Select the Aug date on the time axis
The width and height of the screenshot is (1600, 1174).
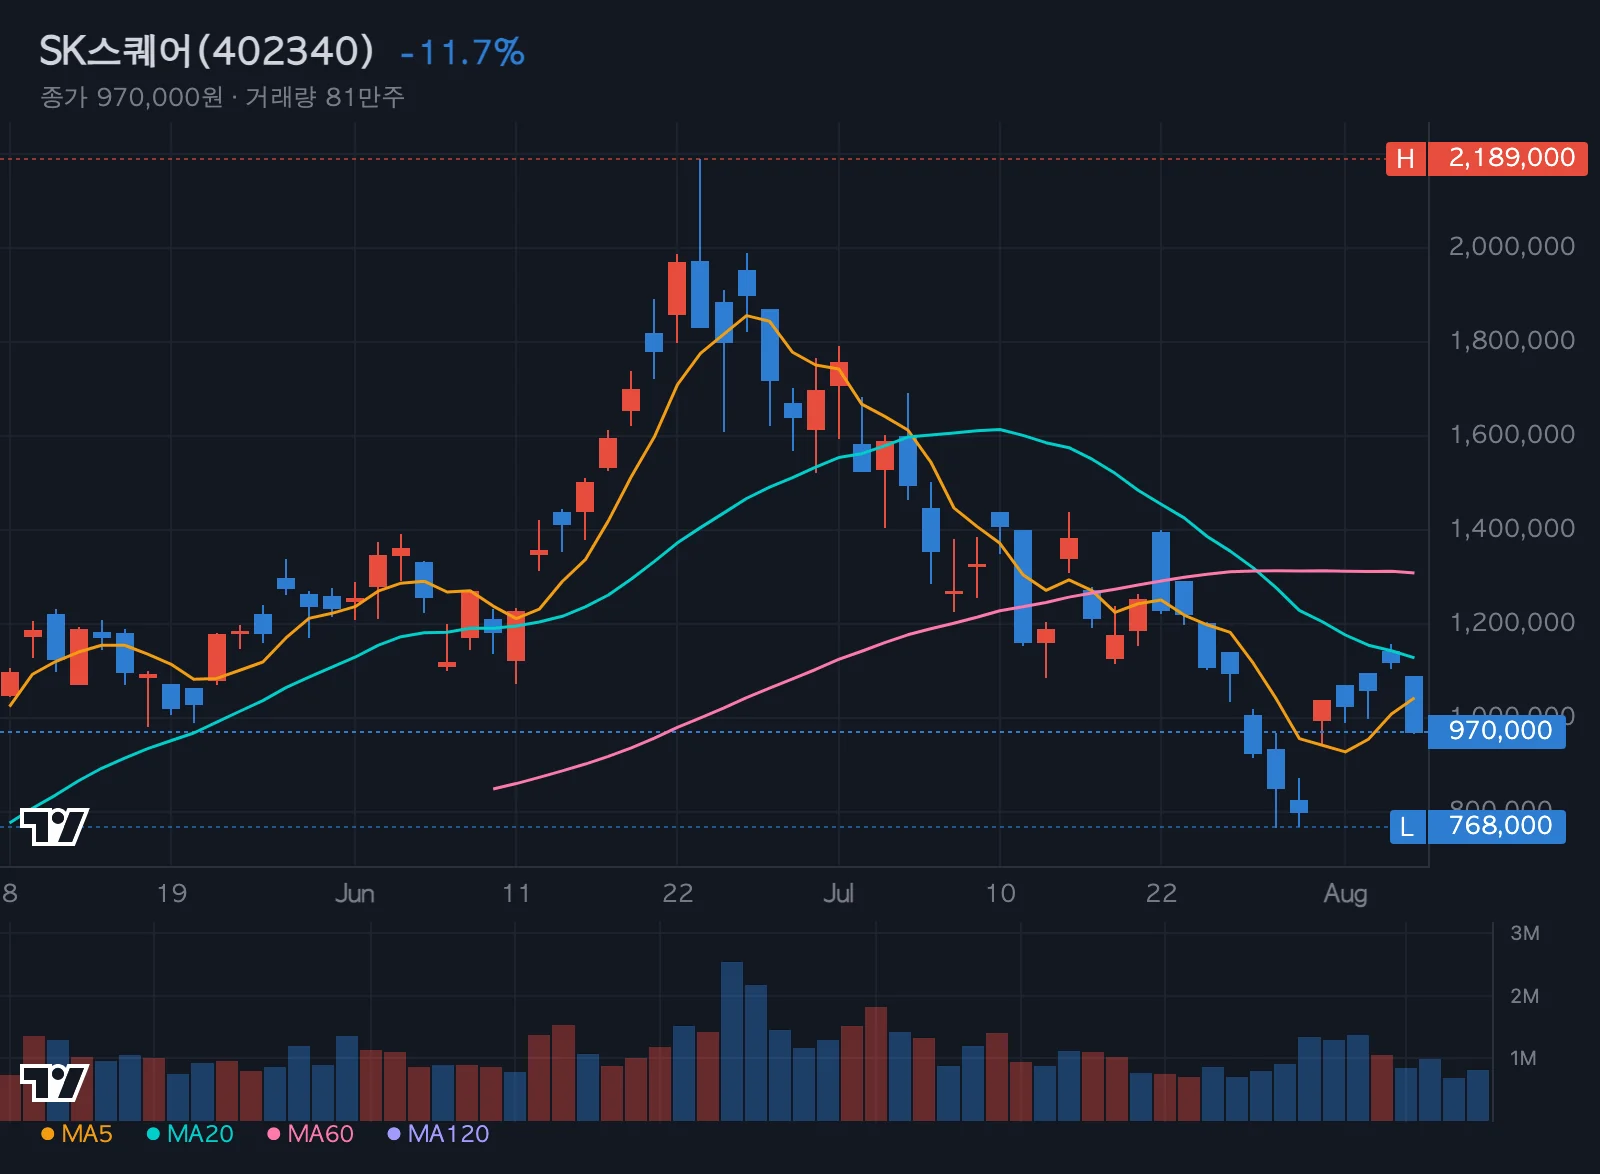click(1345, 893)
